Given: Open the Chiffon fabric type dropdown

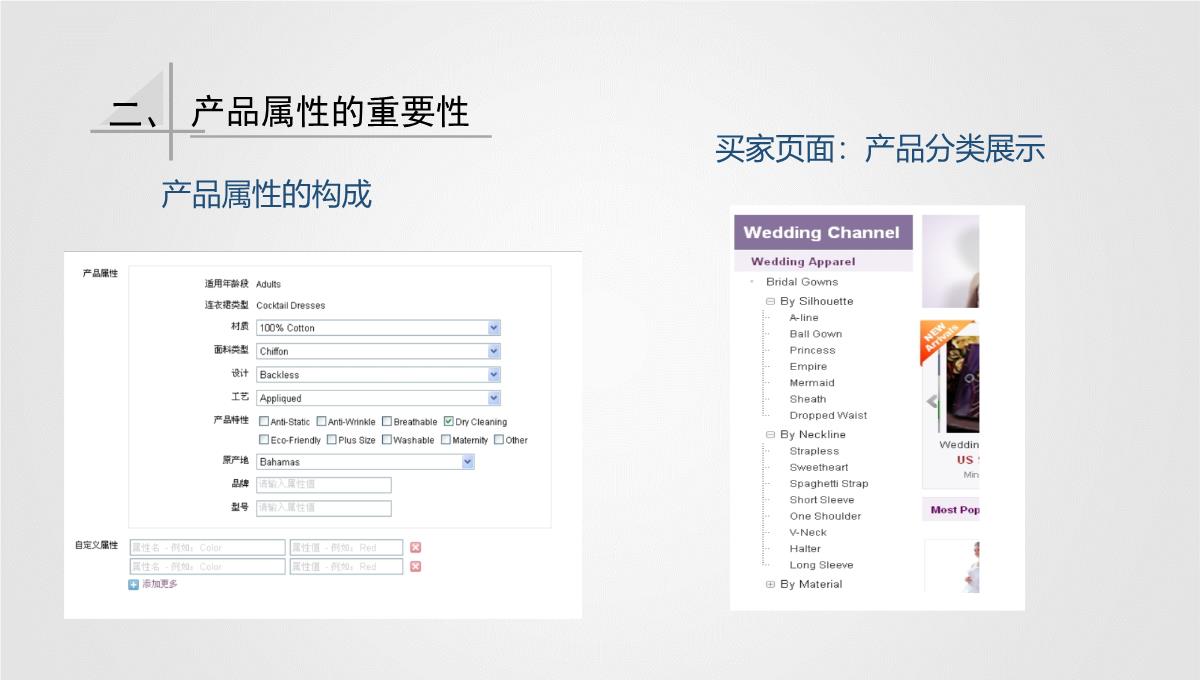Looking at the screenshot, I should (493, 351).
